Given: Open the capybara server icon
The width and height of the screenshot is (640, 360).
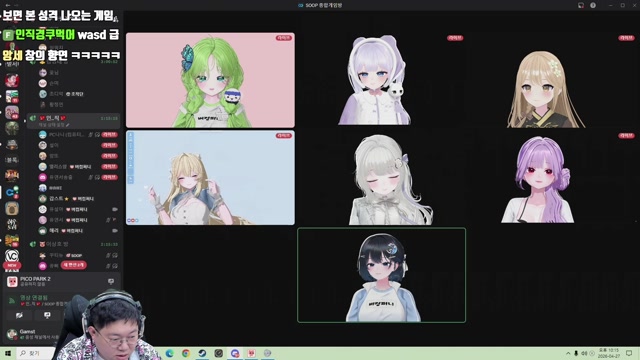Looking at the screenshot, I should (12, 208).
